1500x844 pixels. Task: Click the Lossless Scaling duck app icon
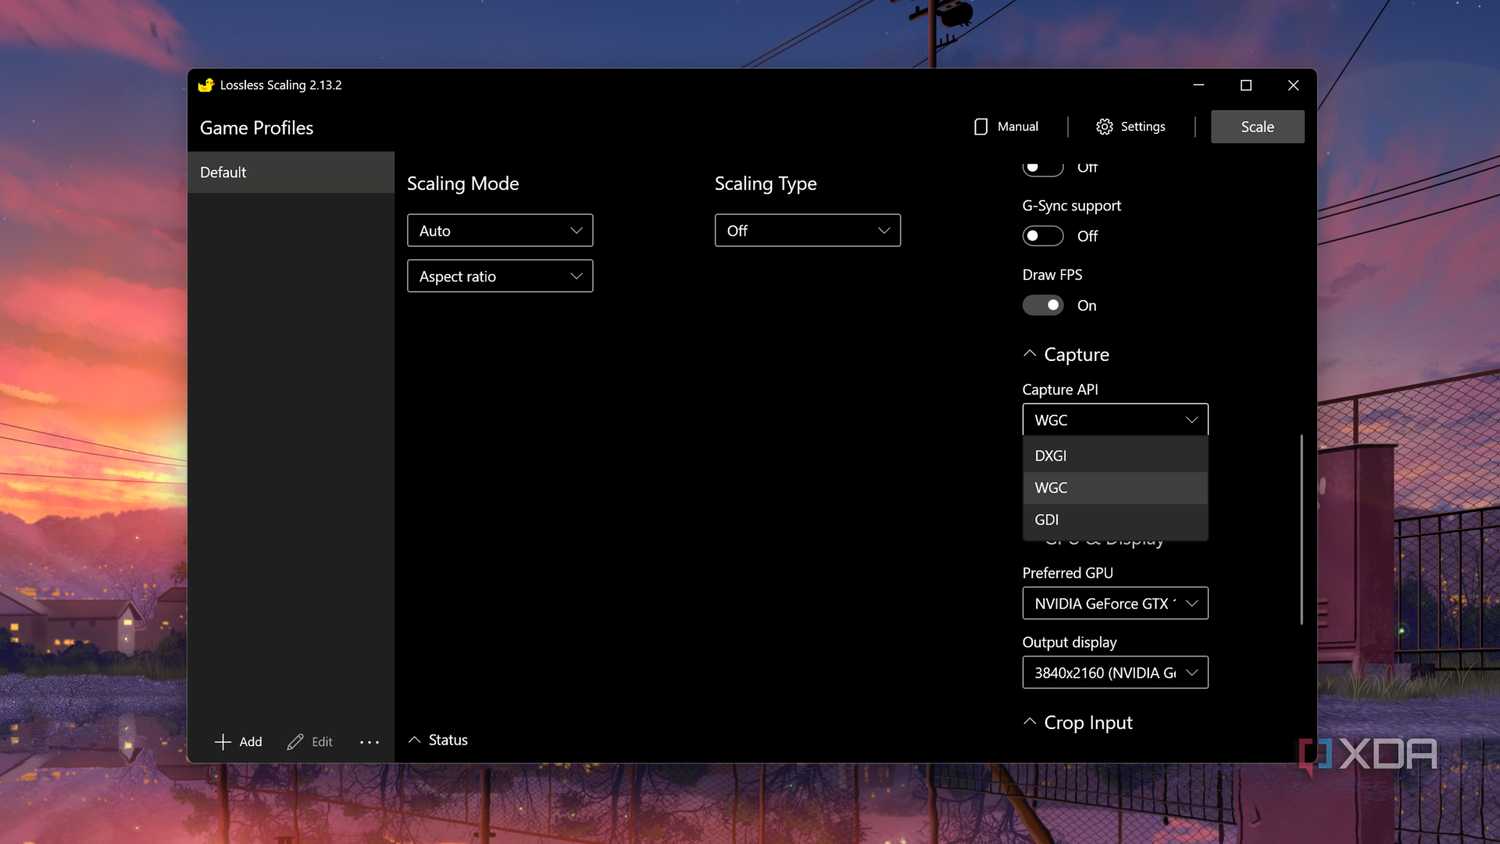point(206,85)
